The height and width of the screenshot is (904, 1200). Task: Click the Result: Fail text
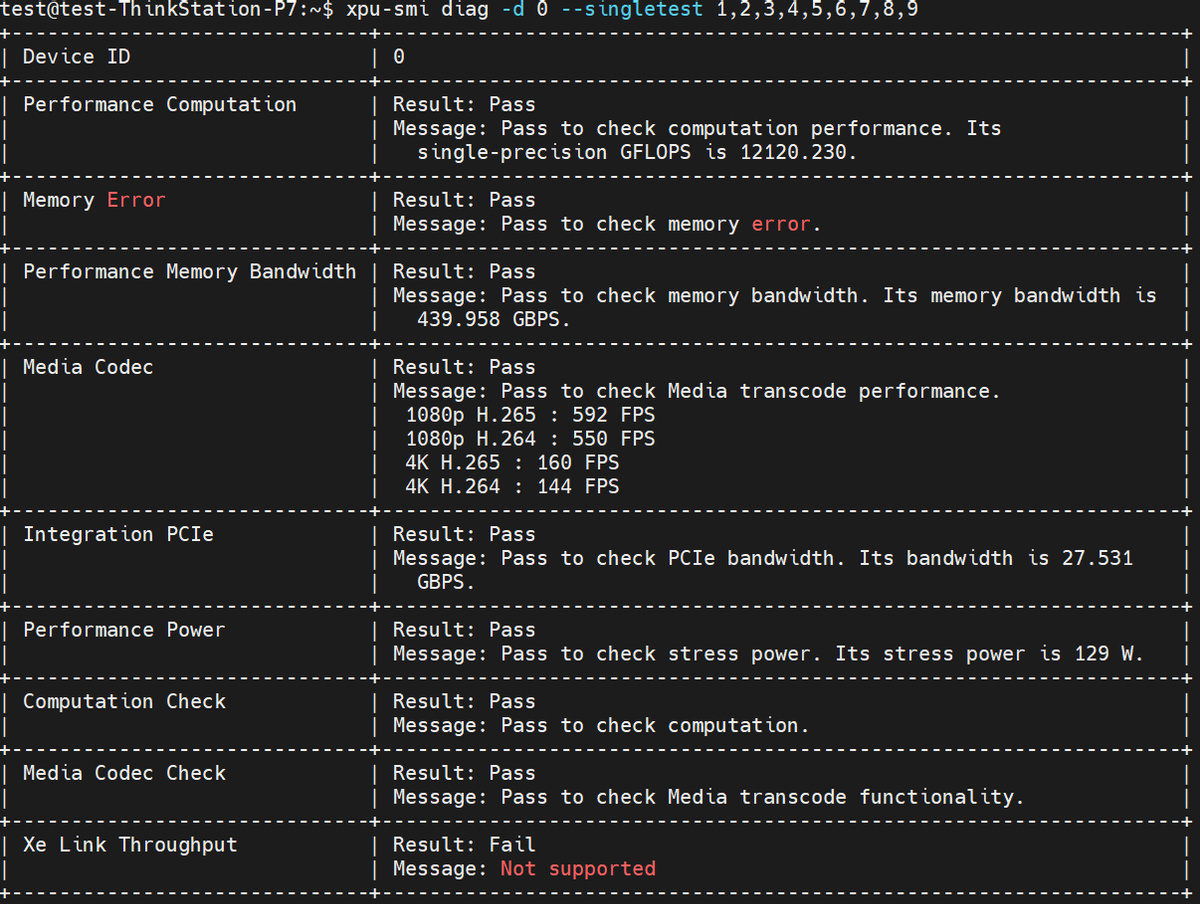pos(464,845)
